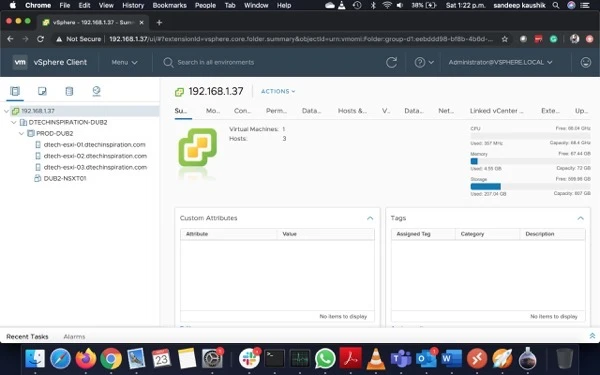This screenshot has width=600, height=375.
Task: Switch to the Hosts & Clusters tab
Action: [x=352, y=111]
